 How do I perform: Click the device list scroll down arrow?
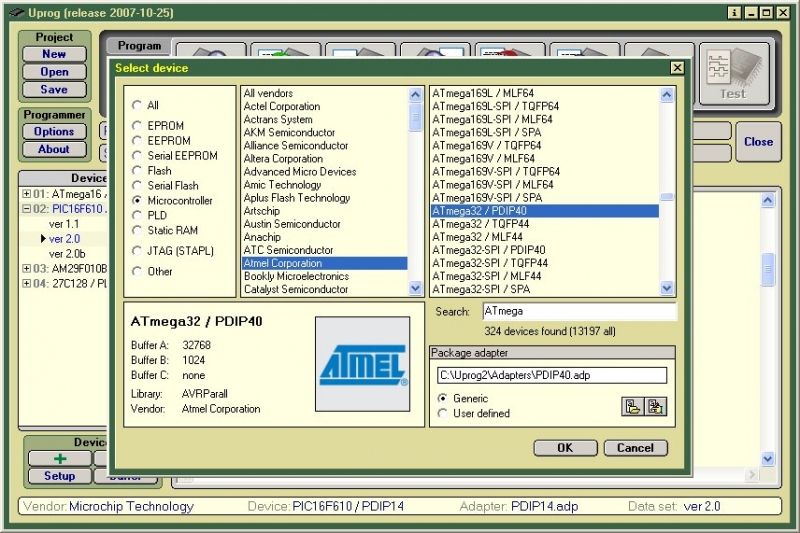(666, 288)
